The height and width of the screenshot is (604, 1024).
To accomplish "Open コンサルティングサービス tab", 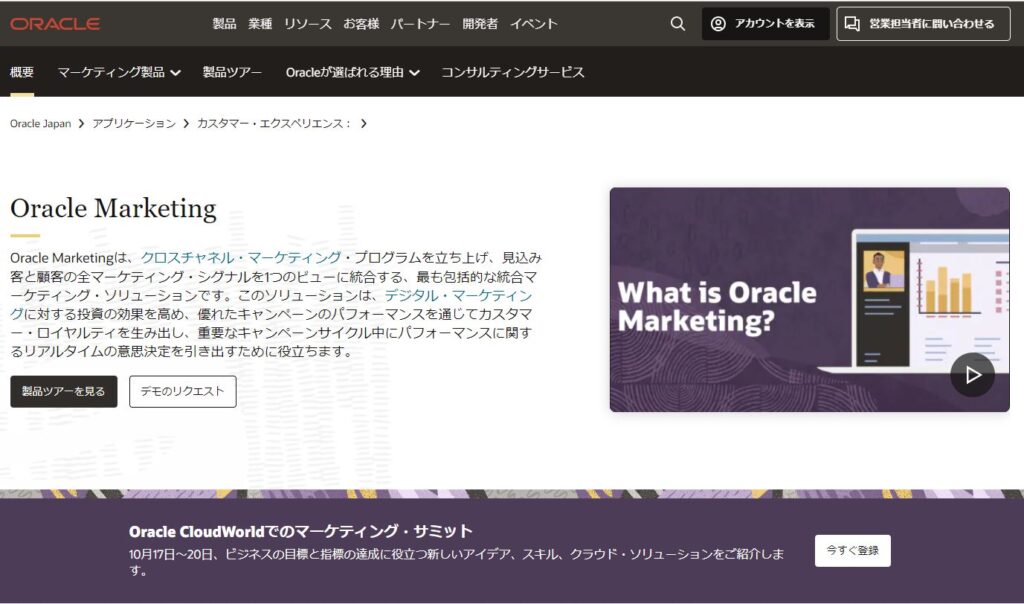I will click(513, 72).
